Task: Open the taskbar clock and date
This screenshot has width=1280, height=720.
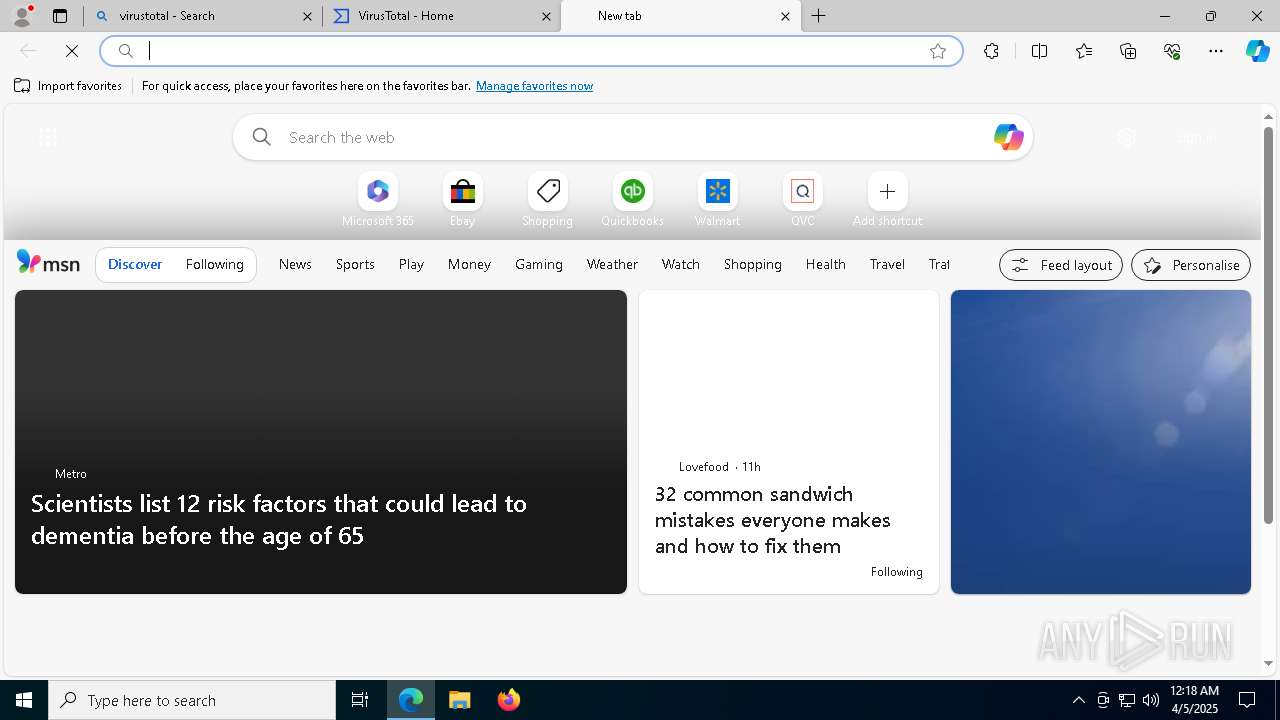Action: (x=1193, y=700)
